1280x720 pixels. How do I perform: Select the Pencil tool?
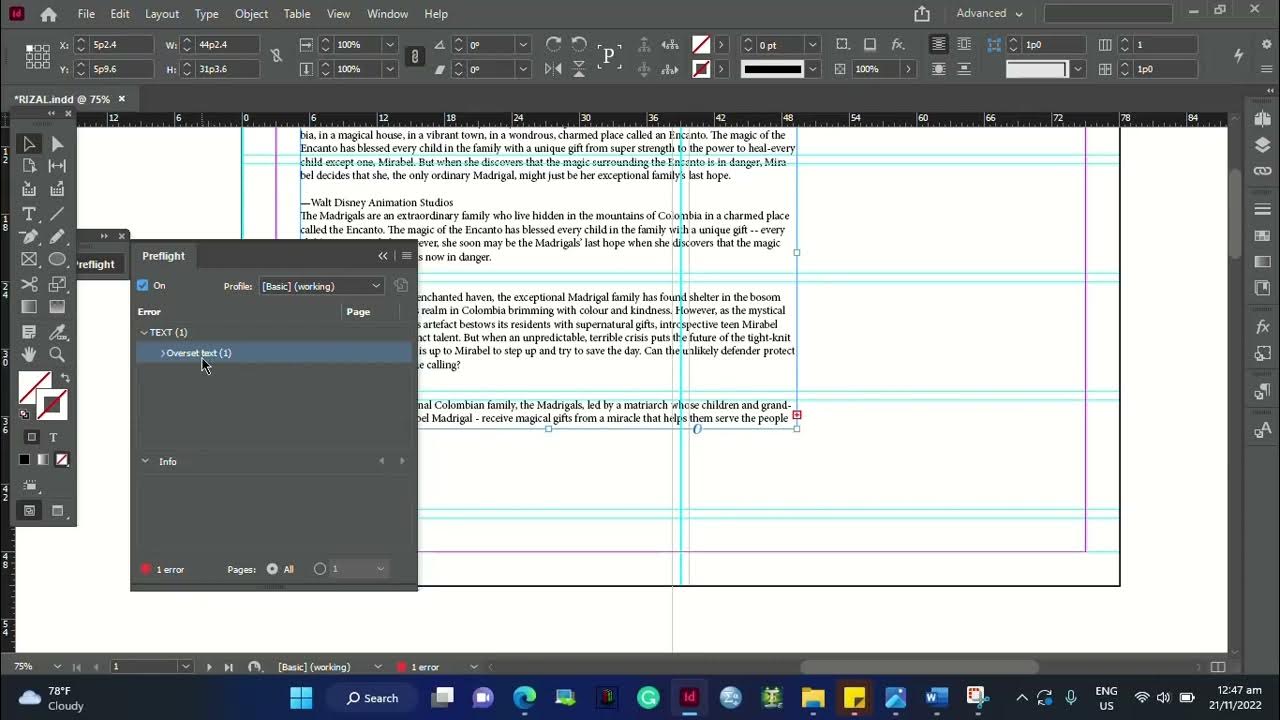(57, 237)
